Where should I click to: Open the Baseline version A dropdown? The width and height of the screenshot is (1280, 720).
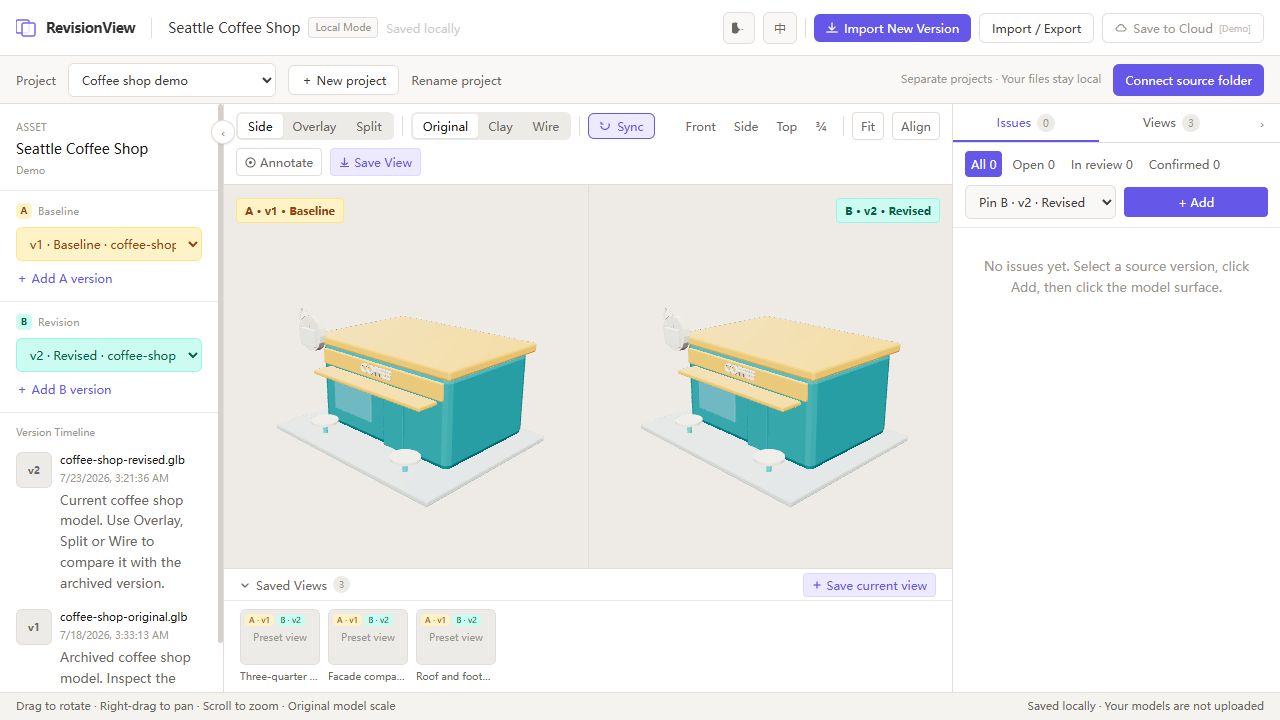click(x=109, y=245)
